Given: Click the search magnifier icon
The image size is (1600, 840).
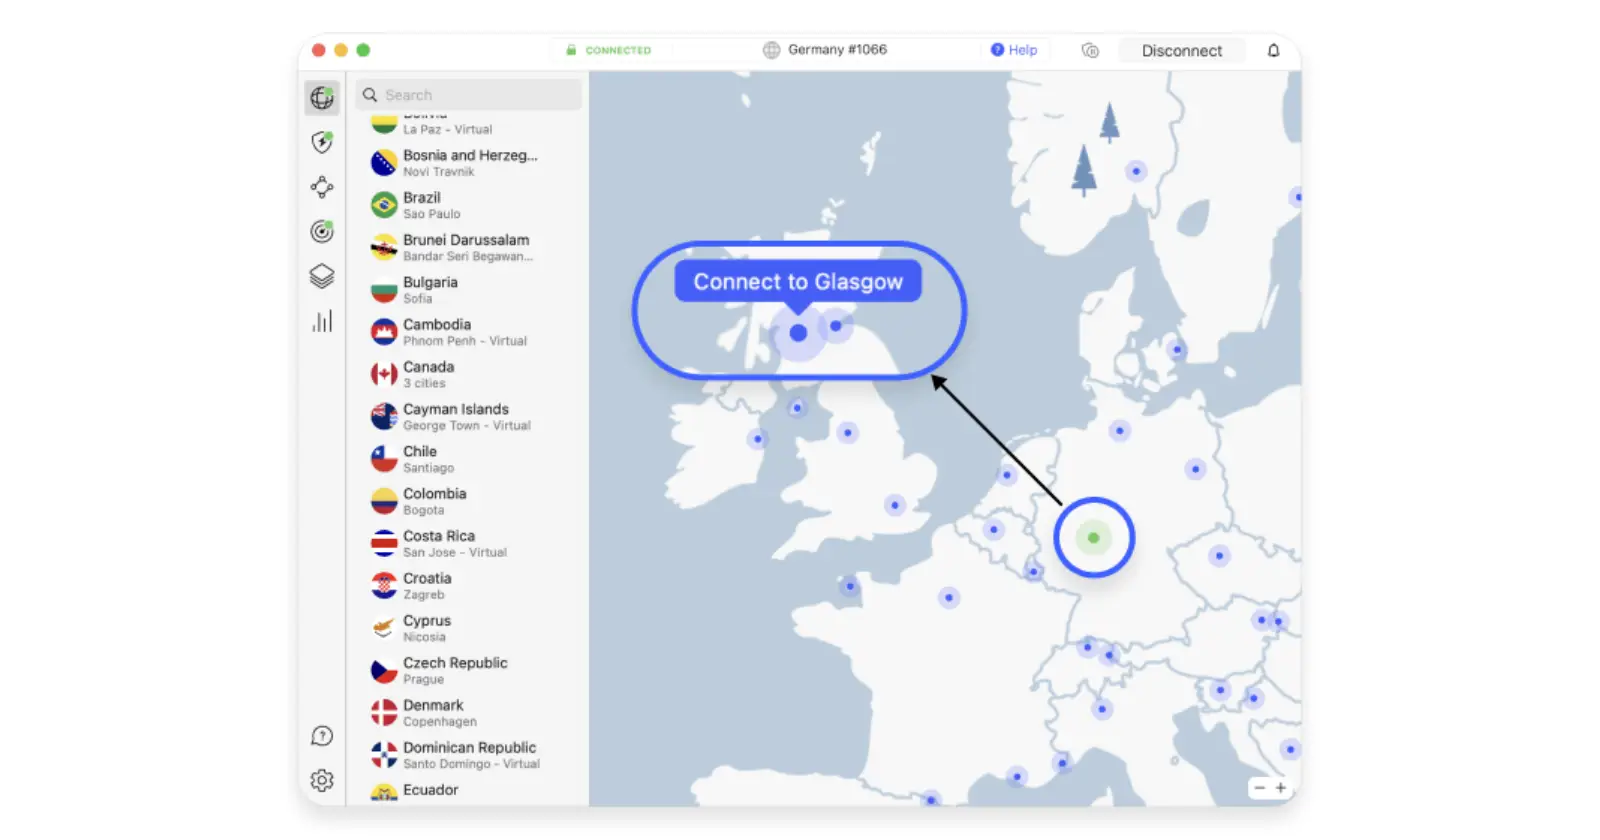Looking at the screenshot, I should 370,95.
